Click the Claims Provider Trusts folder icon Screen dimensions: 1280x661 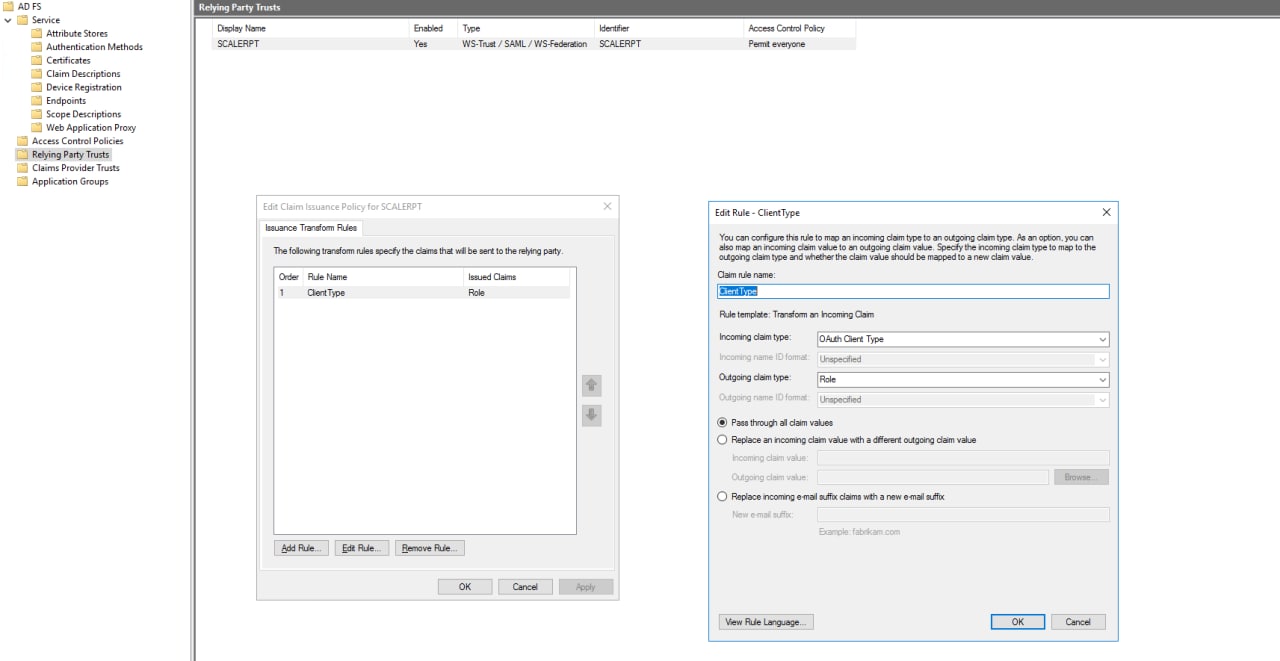click(x=23, y=168)
